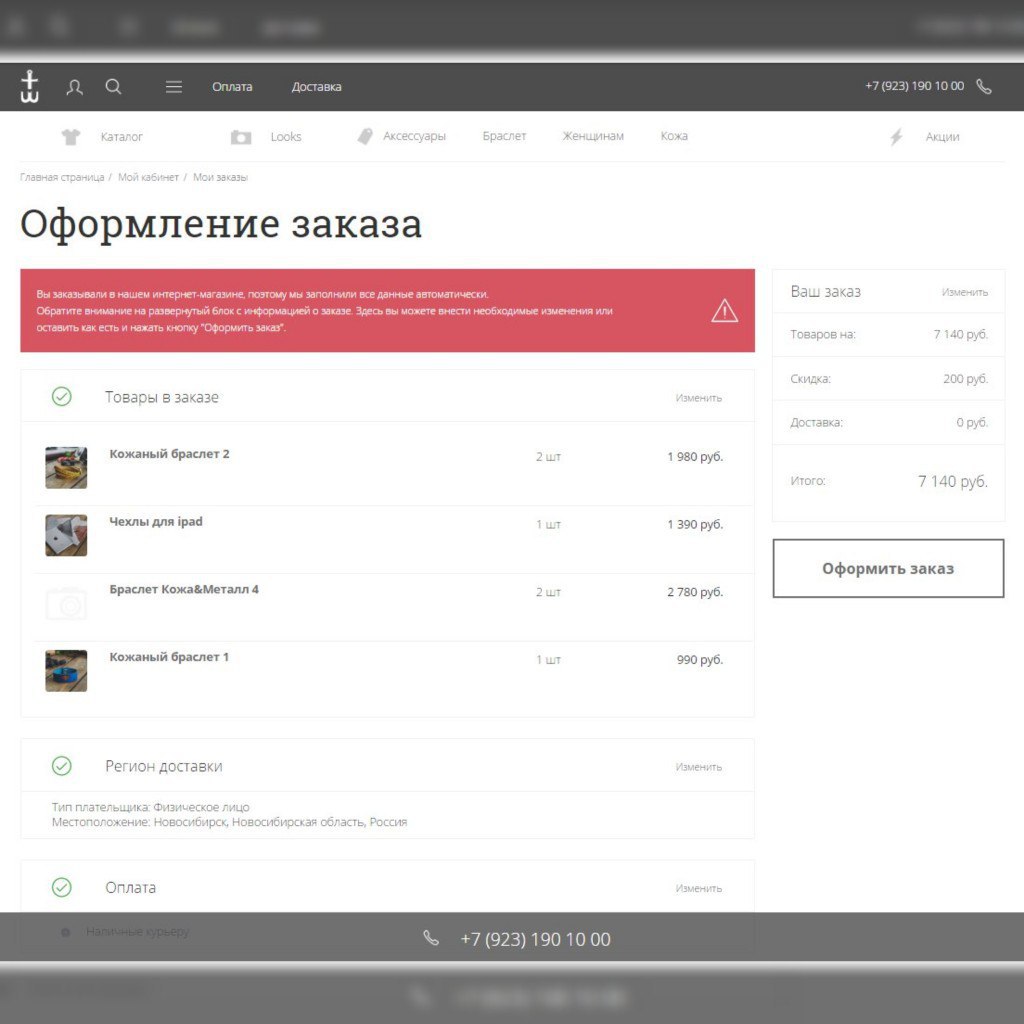Click the 2 780 руб. price
Image resolution: width=1024 pixels, height=1024 pixels.
[695, 592]
